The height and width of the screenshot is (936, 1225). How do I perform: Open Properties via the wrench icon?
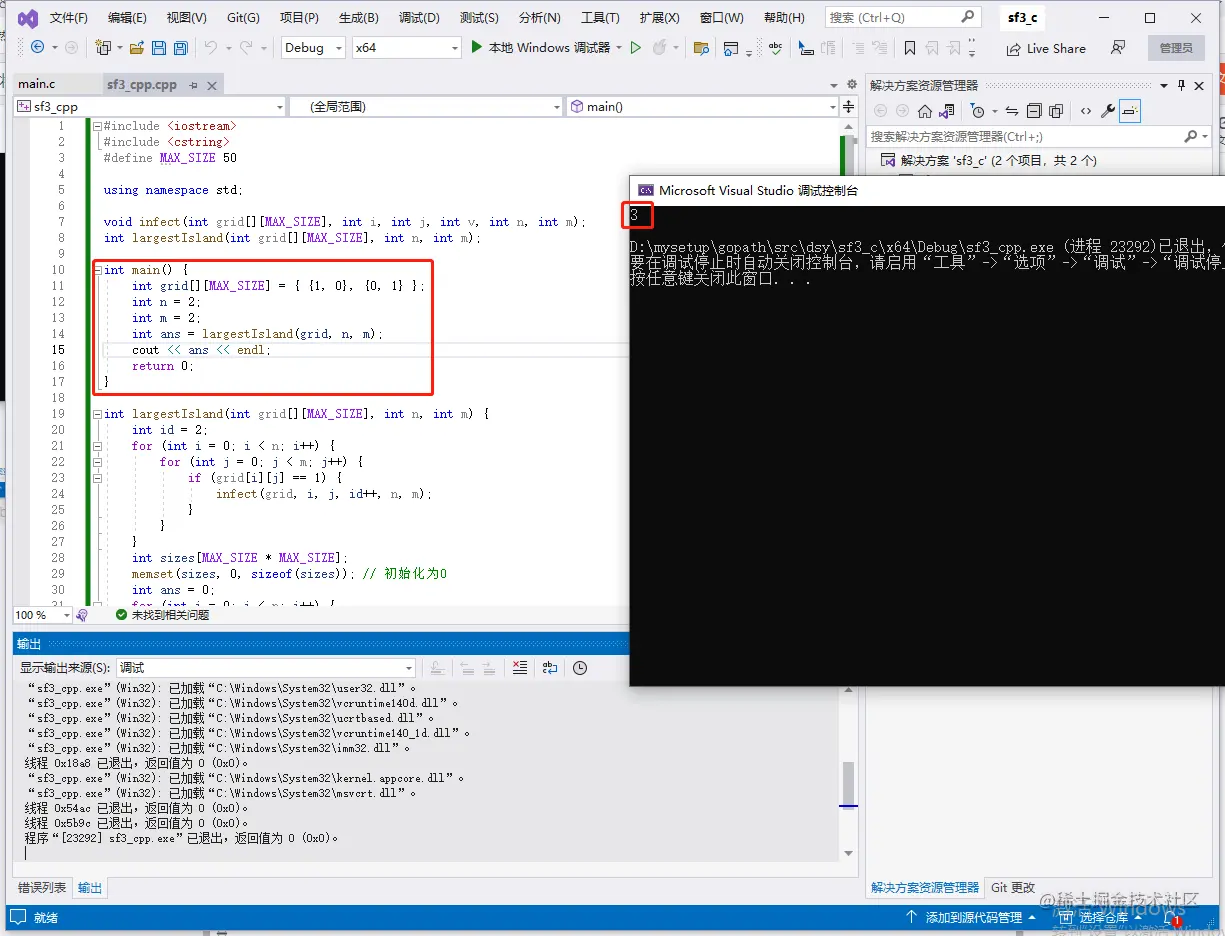[x=1108, y=111]
